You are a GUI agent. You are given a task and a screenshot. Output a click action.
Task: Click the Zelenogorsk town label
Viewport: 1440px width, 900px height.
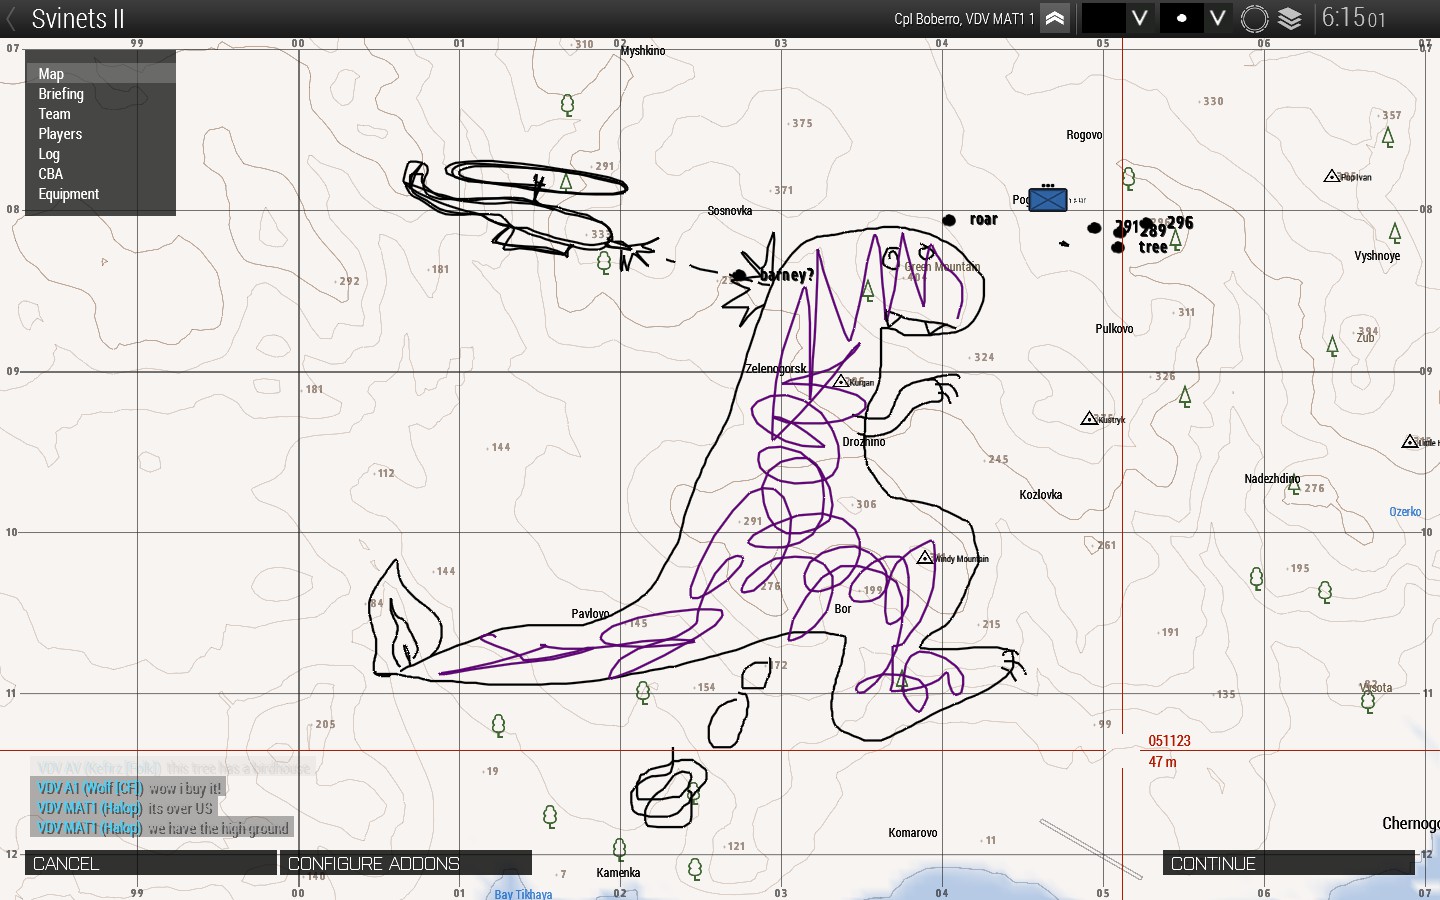coord(776,369)
